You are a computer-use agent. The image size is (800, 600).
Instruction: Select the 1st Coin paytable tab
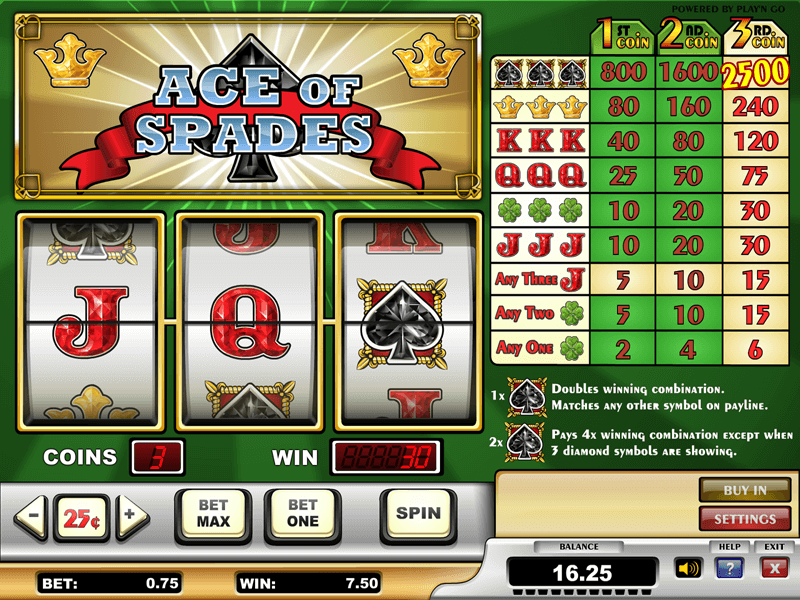[623, 37]
